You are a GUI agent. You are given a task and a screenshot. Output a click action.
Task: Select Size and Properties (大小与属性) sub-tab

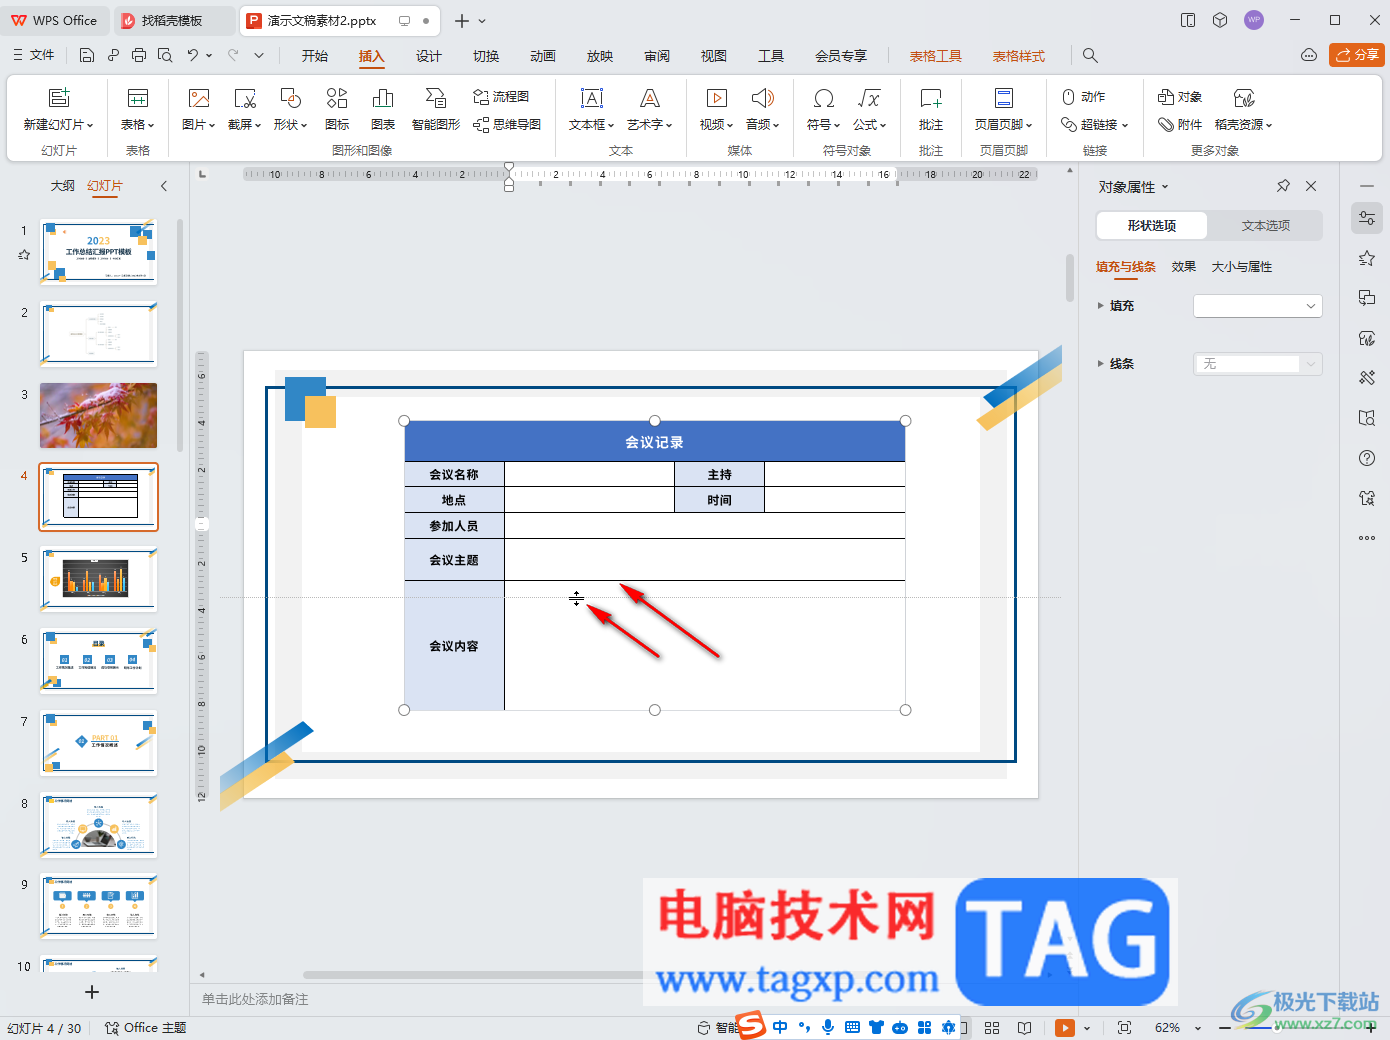[x=1242, y=267]
